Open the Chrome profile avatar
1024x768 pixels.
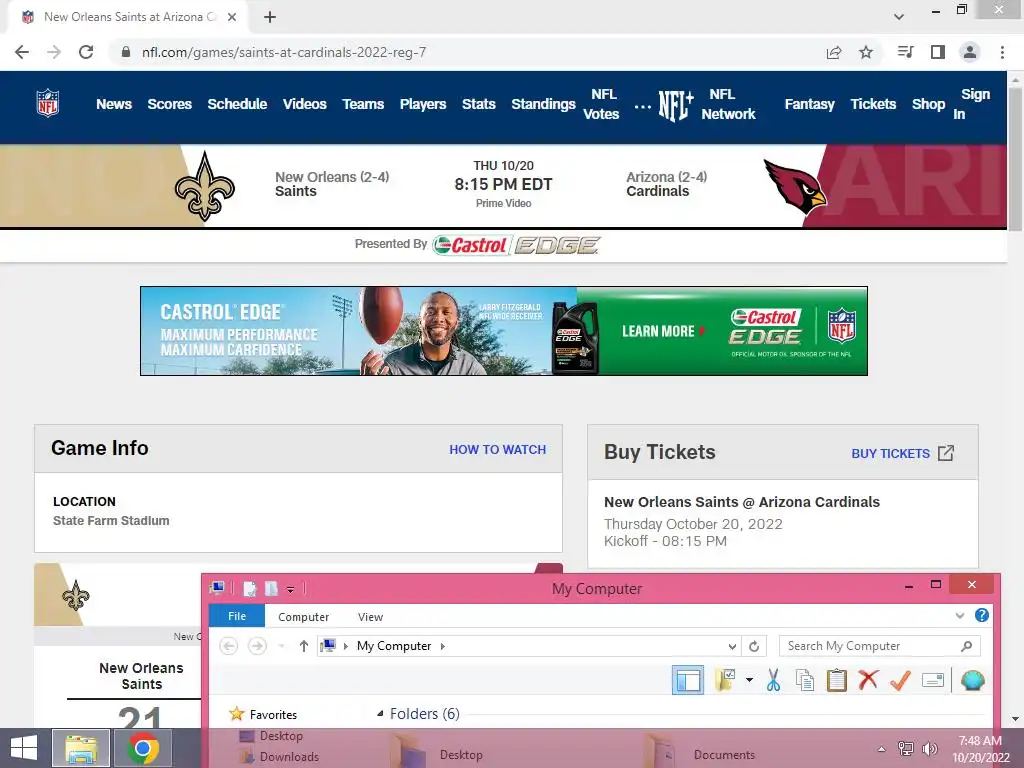pos(970,52)
